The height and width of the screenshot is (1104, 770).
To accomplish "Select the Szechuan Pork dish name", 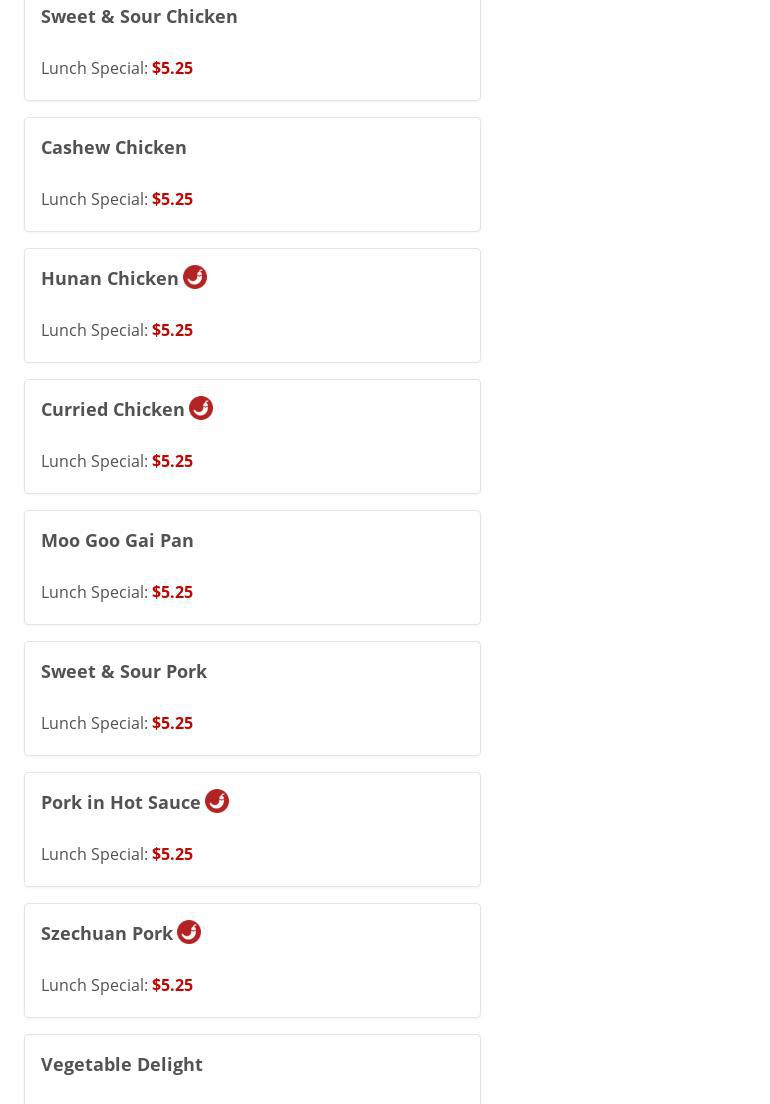I will coord(107,934).
